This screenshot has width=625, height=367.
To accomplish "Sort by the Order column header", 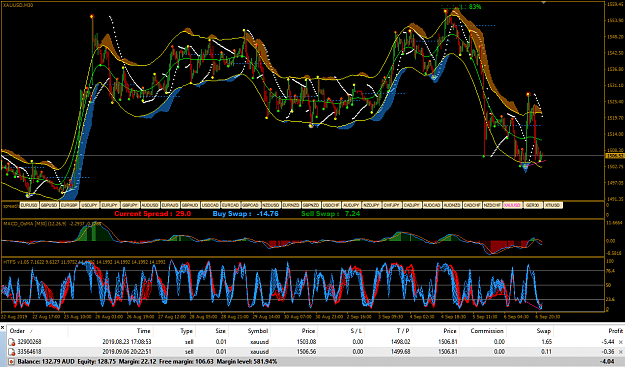I will tap(18, 331).
